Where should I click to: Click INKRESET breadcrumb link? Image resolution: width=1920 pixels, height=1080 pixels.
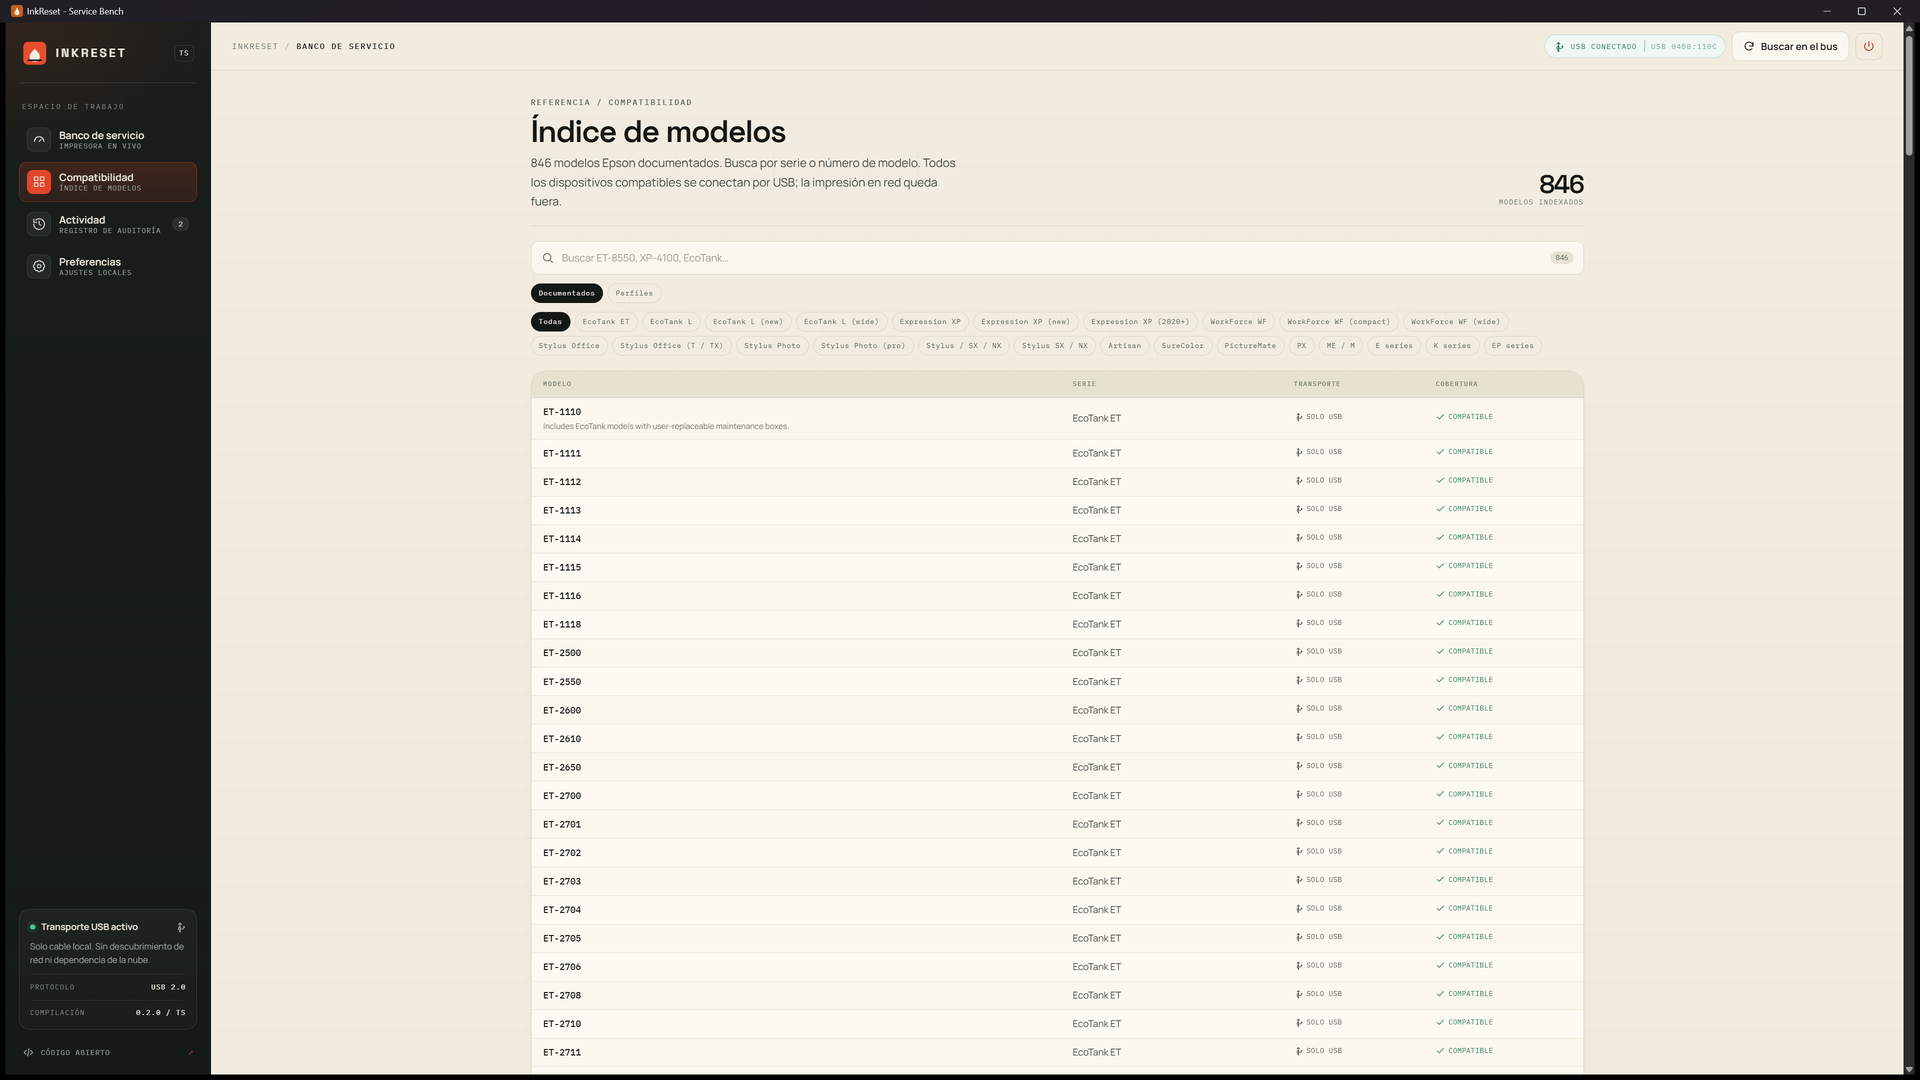[x=255, y=46]
